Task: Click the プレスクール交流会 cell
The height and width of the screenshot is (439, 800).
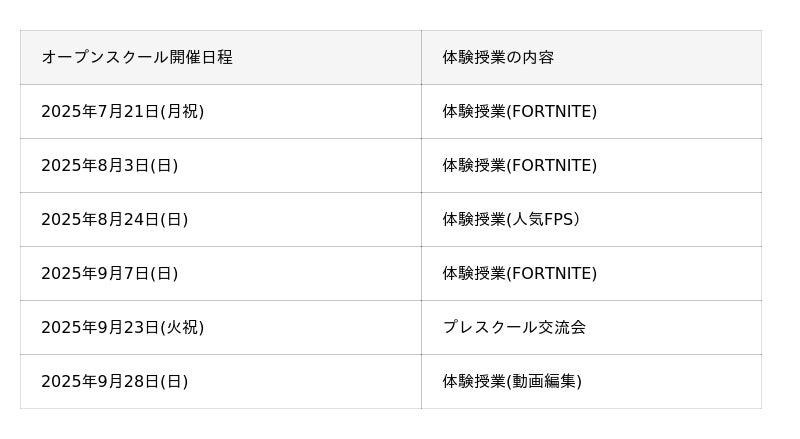Action: tap(514, 328)
